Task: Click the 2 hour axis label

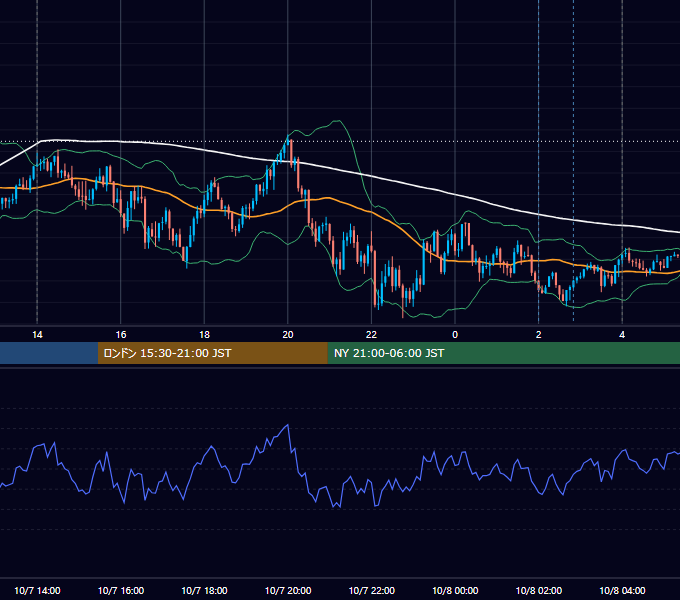Action: 538,335
